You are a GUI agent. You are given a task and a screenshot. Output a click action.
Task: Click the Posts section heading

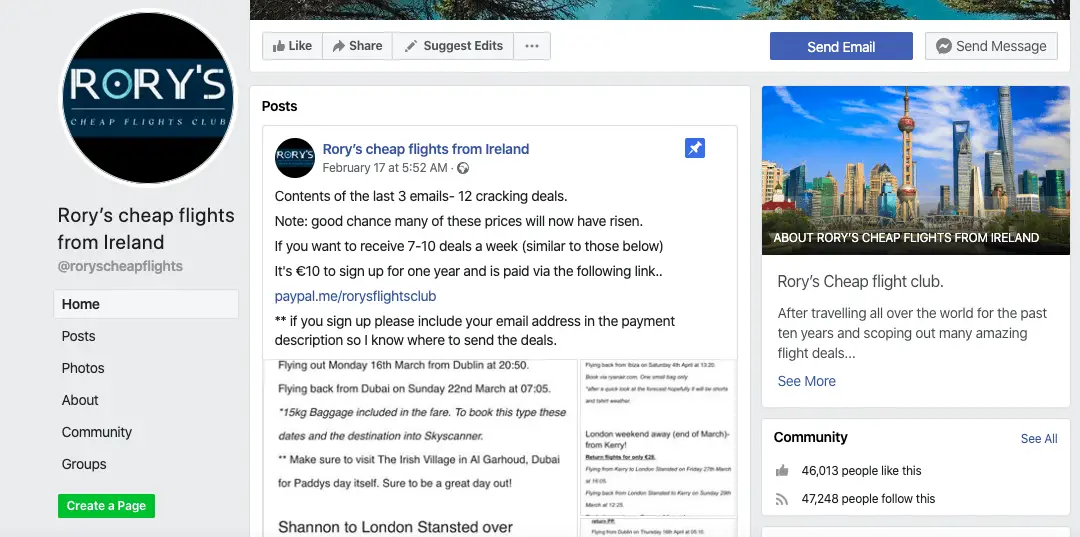point(280,106)
